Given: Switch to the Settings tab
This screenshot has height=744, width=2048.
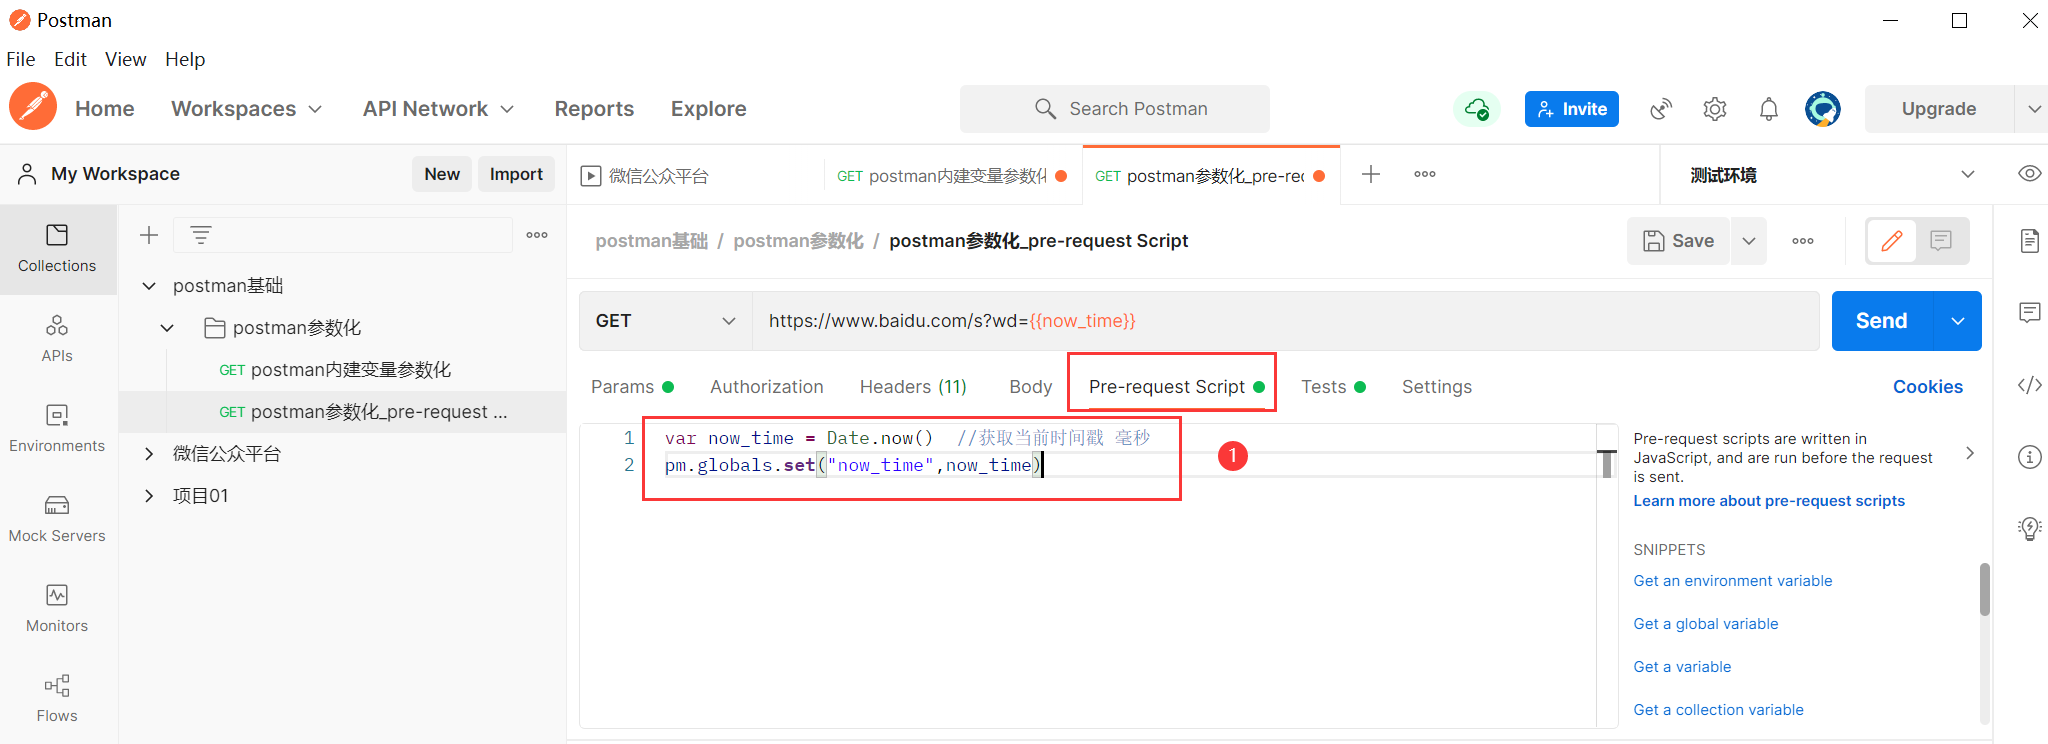Looking at the screenshot, I should click(x=1437, y=387).
